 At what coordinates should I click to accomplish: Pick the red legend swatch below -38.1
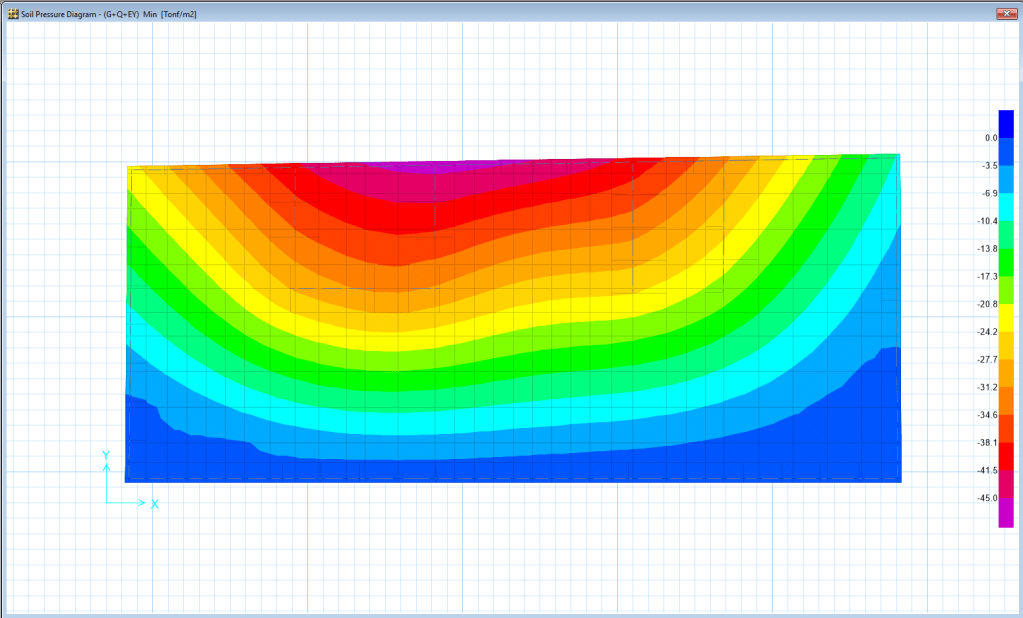[x=1005, y=456]
